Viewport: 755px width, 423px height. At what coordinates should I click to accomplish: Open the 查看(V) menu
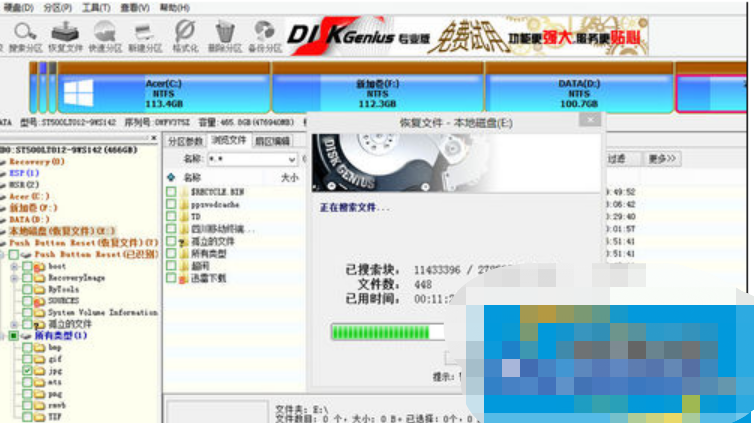[x=135, y=8]
